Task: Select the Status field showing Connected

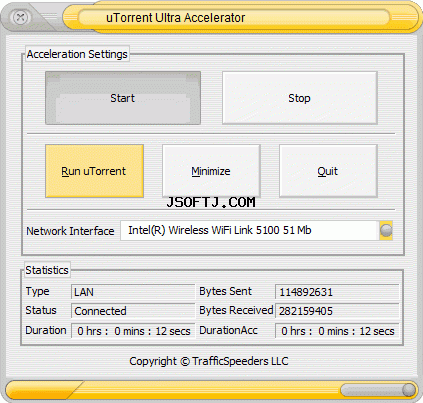Action: (x=133, y=311)
